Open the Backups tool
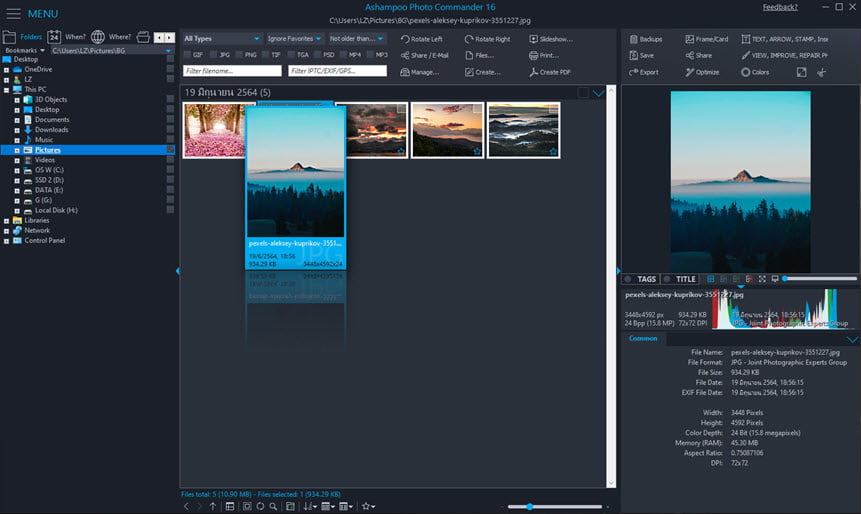861x514 pixels. [x=646, y=39]
